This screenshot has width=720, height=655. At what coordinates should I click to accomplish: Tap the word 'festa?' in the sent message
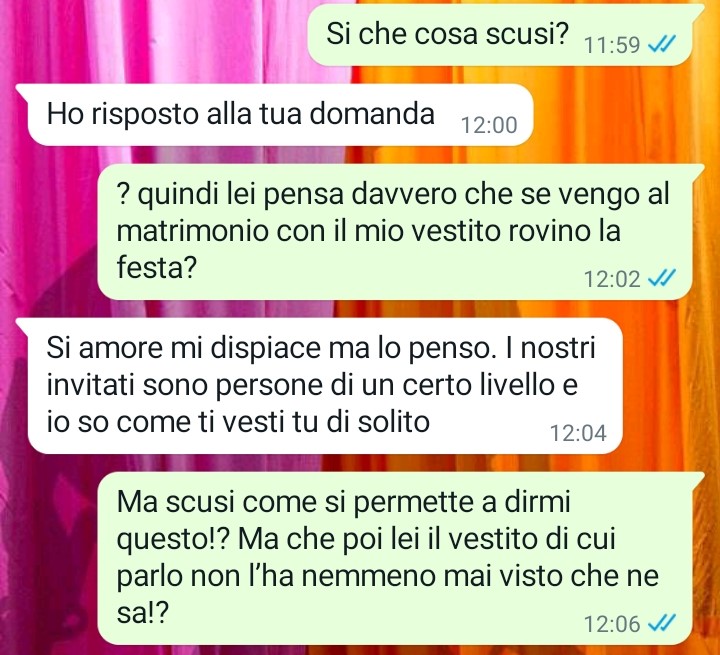pos(157,267)
